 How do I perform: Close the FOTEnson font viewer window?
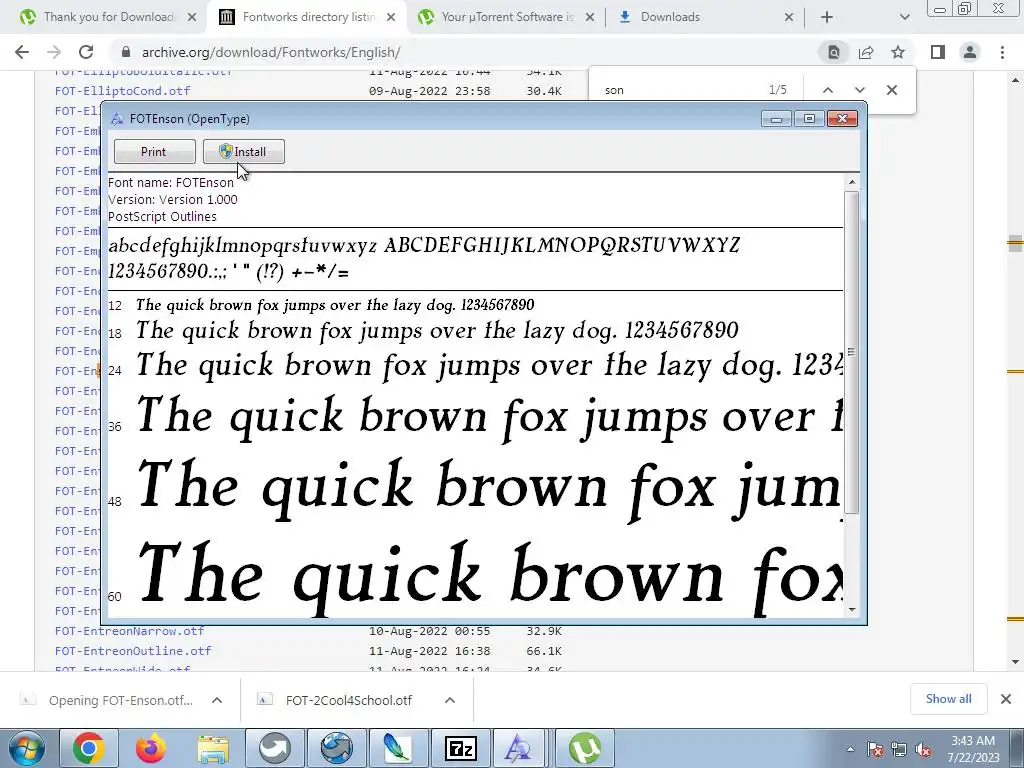pyautogui.click(x=842, y=119)
